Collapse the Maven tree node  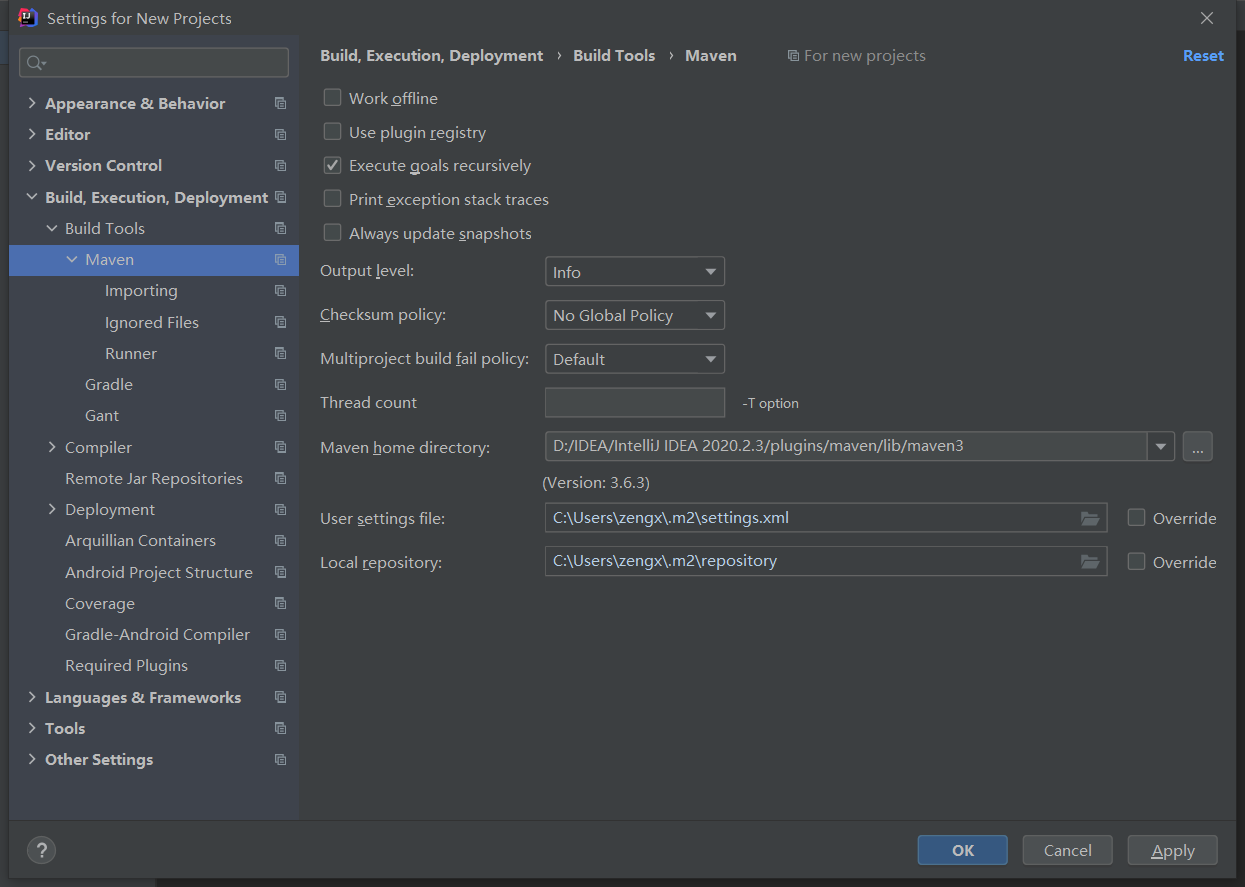(72, 259)
